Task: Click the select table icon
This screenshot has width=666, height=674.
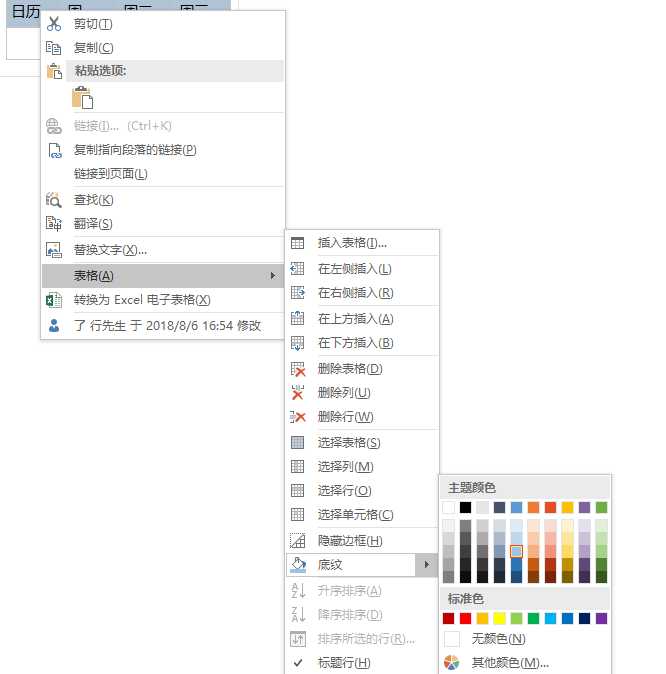Action: [298, 443]
